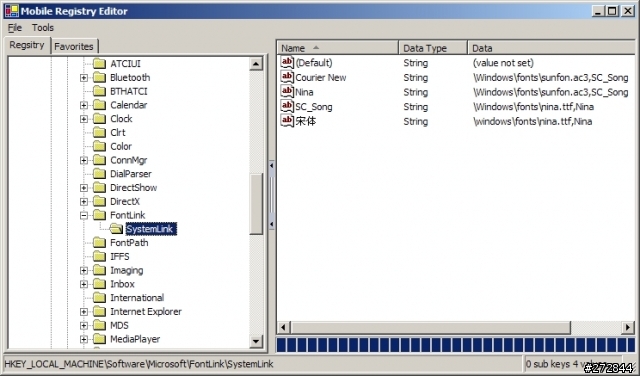Image resolution: width=640 pixels, height=376 pixels.
Task: Click the splitter's lower collapse arrow
Action: tap(271, 224)
